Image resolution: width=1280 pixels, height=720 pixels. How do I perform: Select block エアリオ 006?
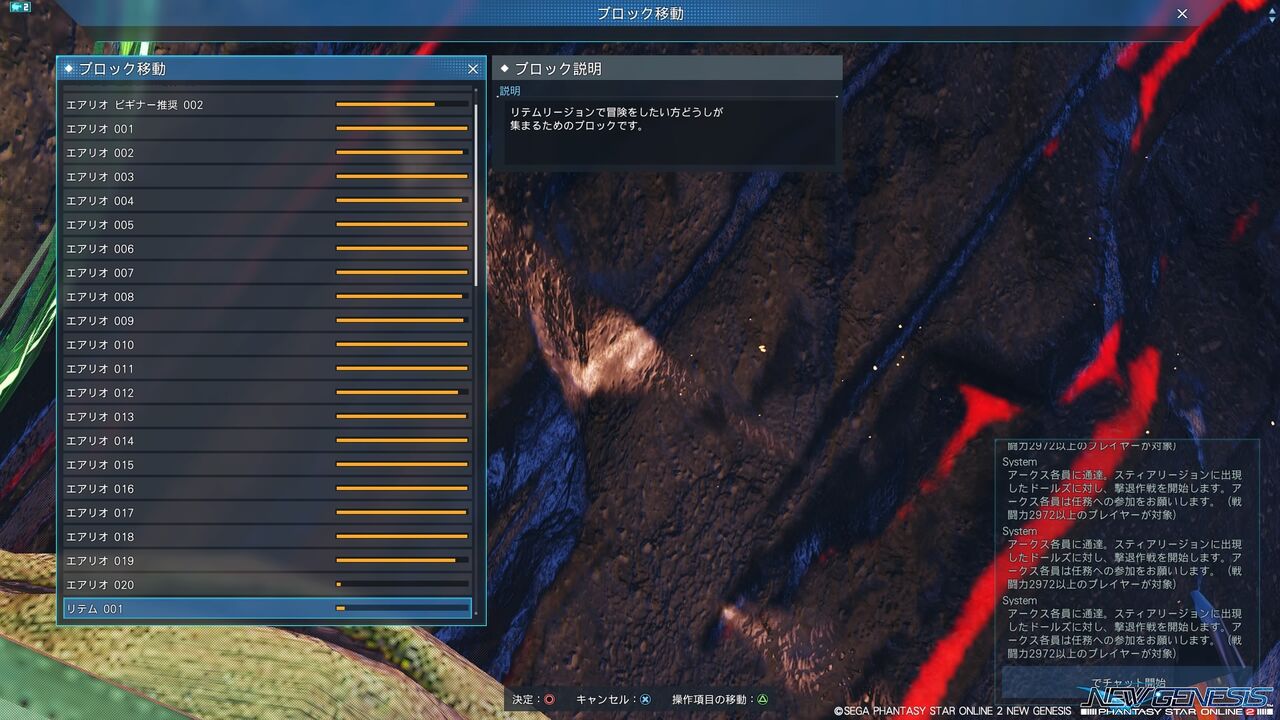[266, 248]
